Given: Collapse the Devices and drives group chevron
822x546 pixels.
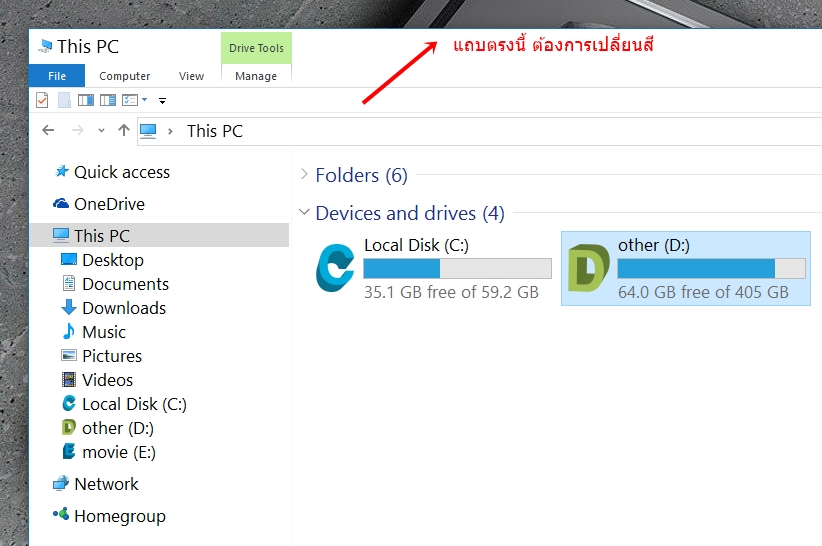Looking at the screenshot, I should [304, 212].
